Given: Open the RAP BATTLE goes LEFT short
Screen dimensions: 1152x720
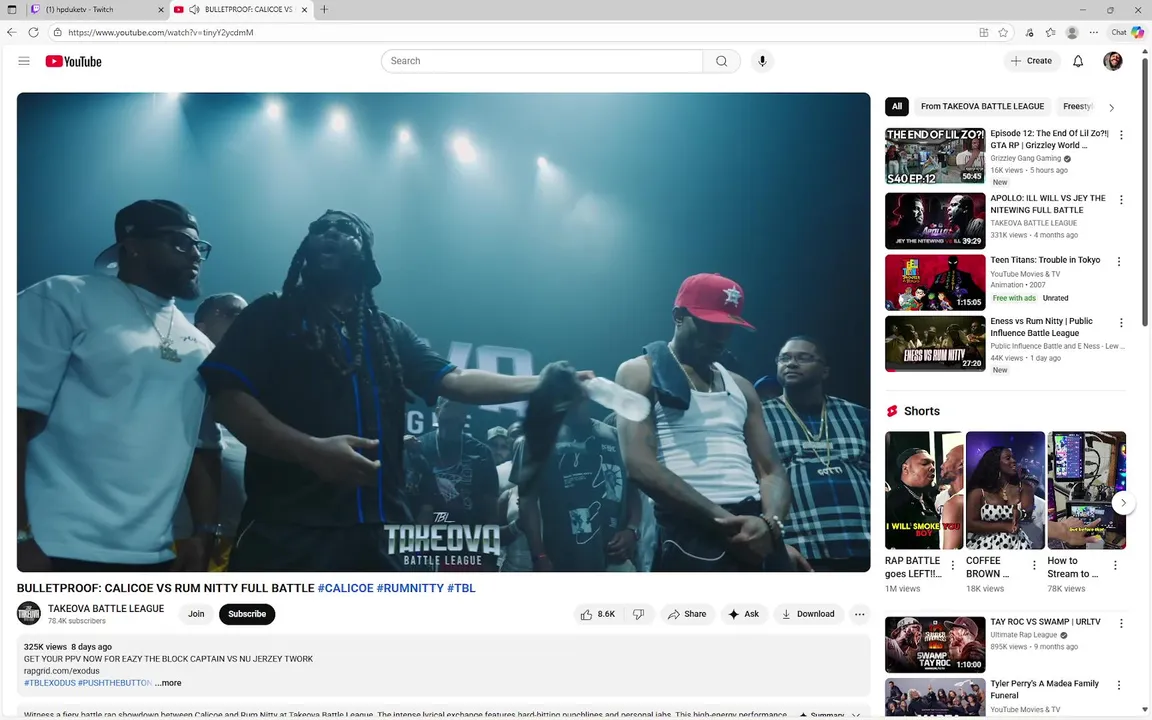Looking at the screenshot, I should click(x=924, y=490).
